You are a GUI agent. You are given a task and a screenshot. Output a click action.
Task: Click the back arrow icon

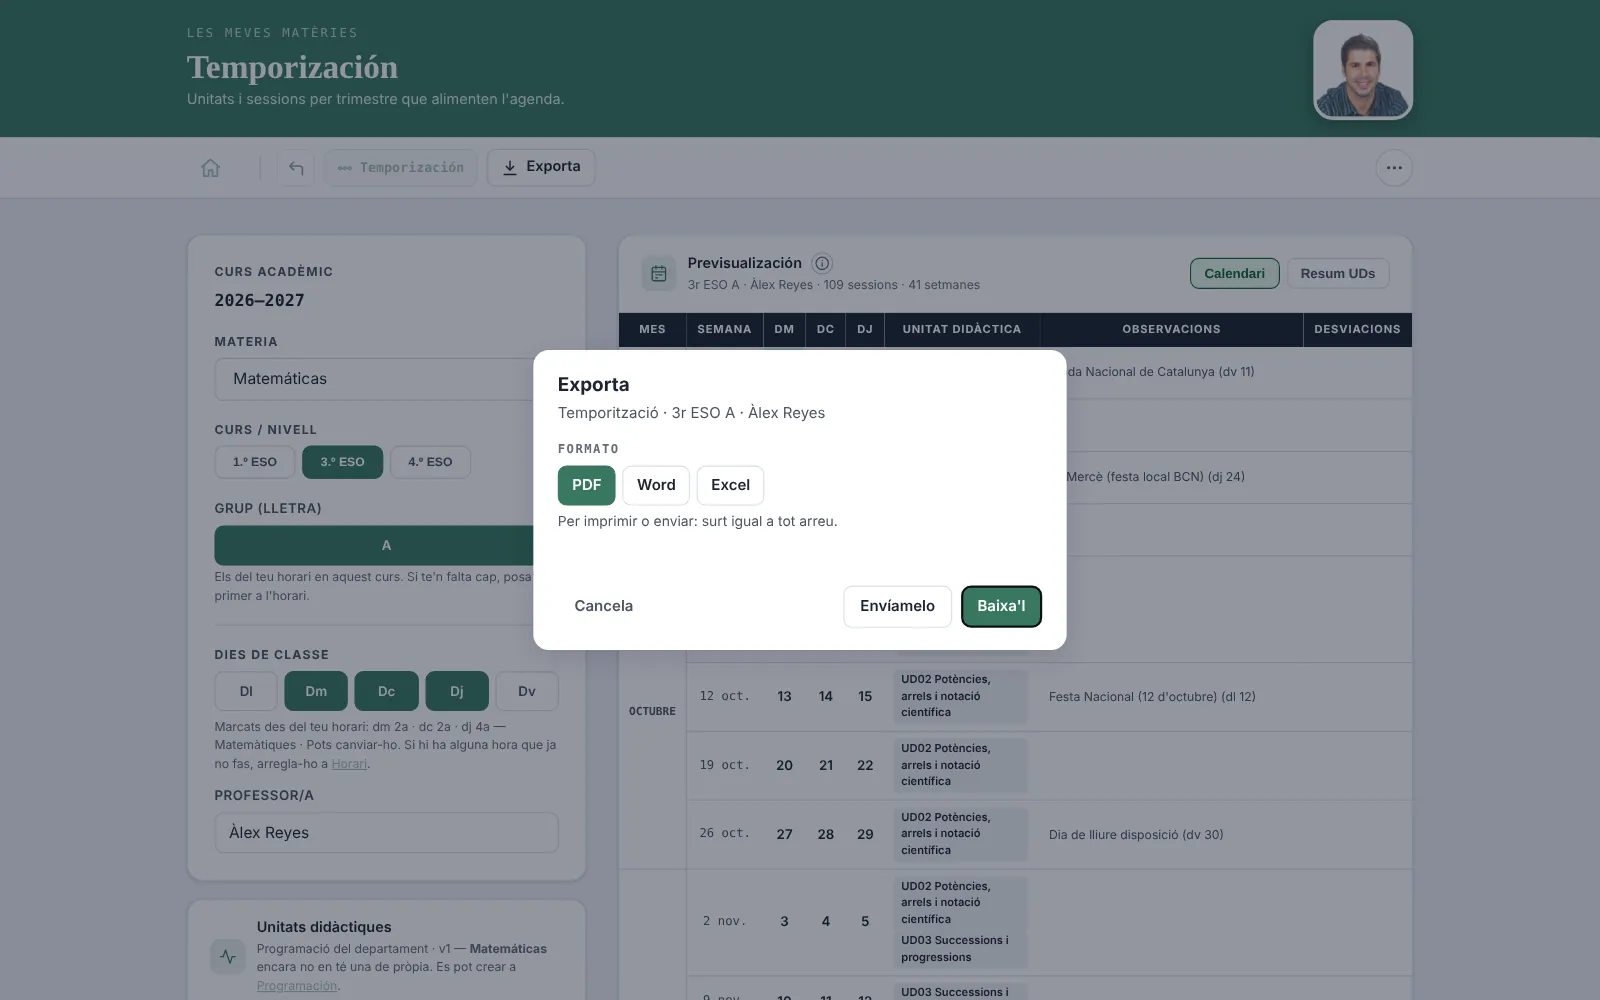(296, 168)
